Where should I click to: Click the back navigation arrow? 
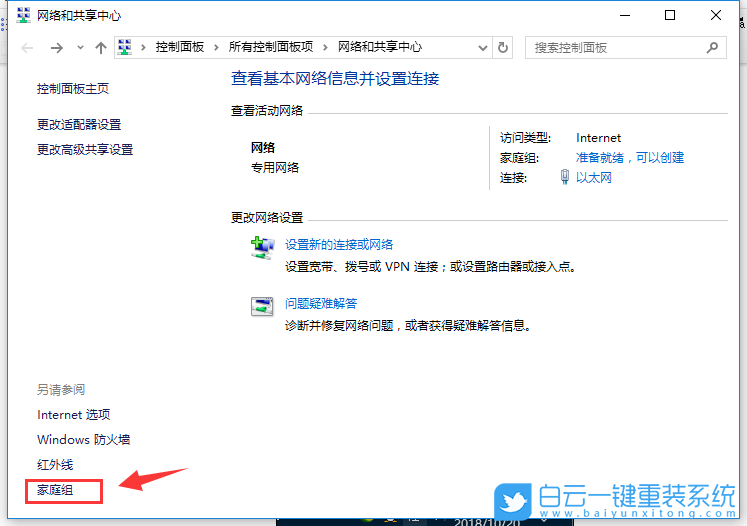click(x=27, y=48)
